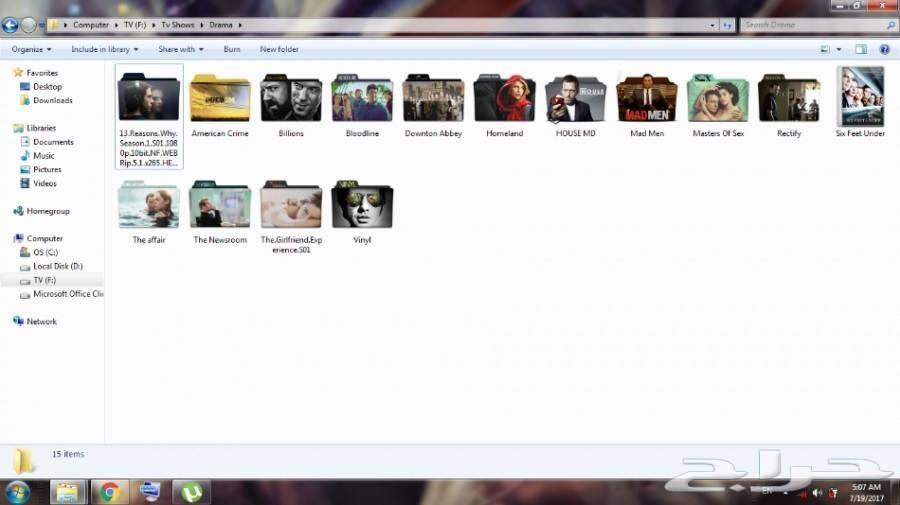Click the taskbar icon after Chrome

(150, 492)
